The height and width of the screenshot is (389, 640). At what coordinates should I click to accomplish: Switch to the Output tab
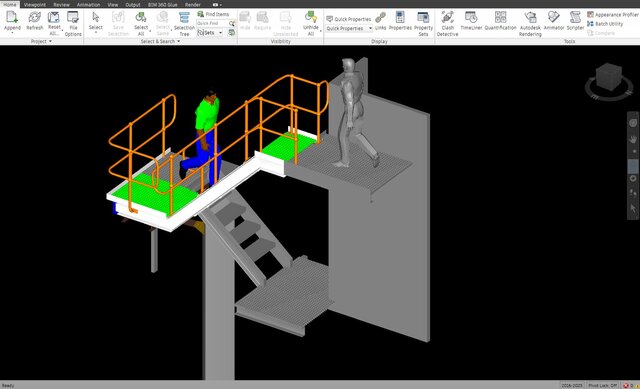133,4
